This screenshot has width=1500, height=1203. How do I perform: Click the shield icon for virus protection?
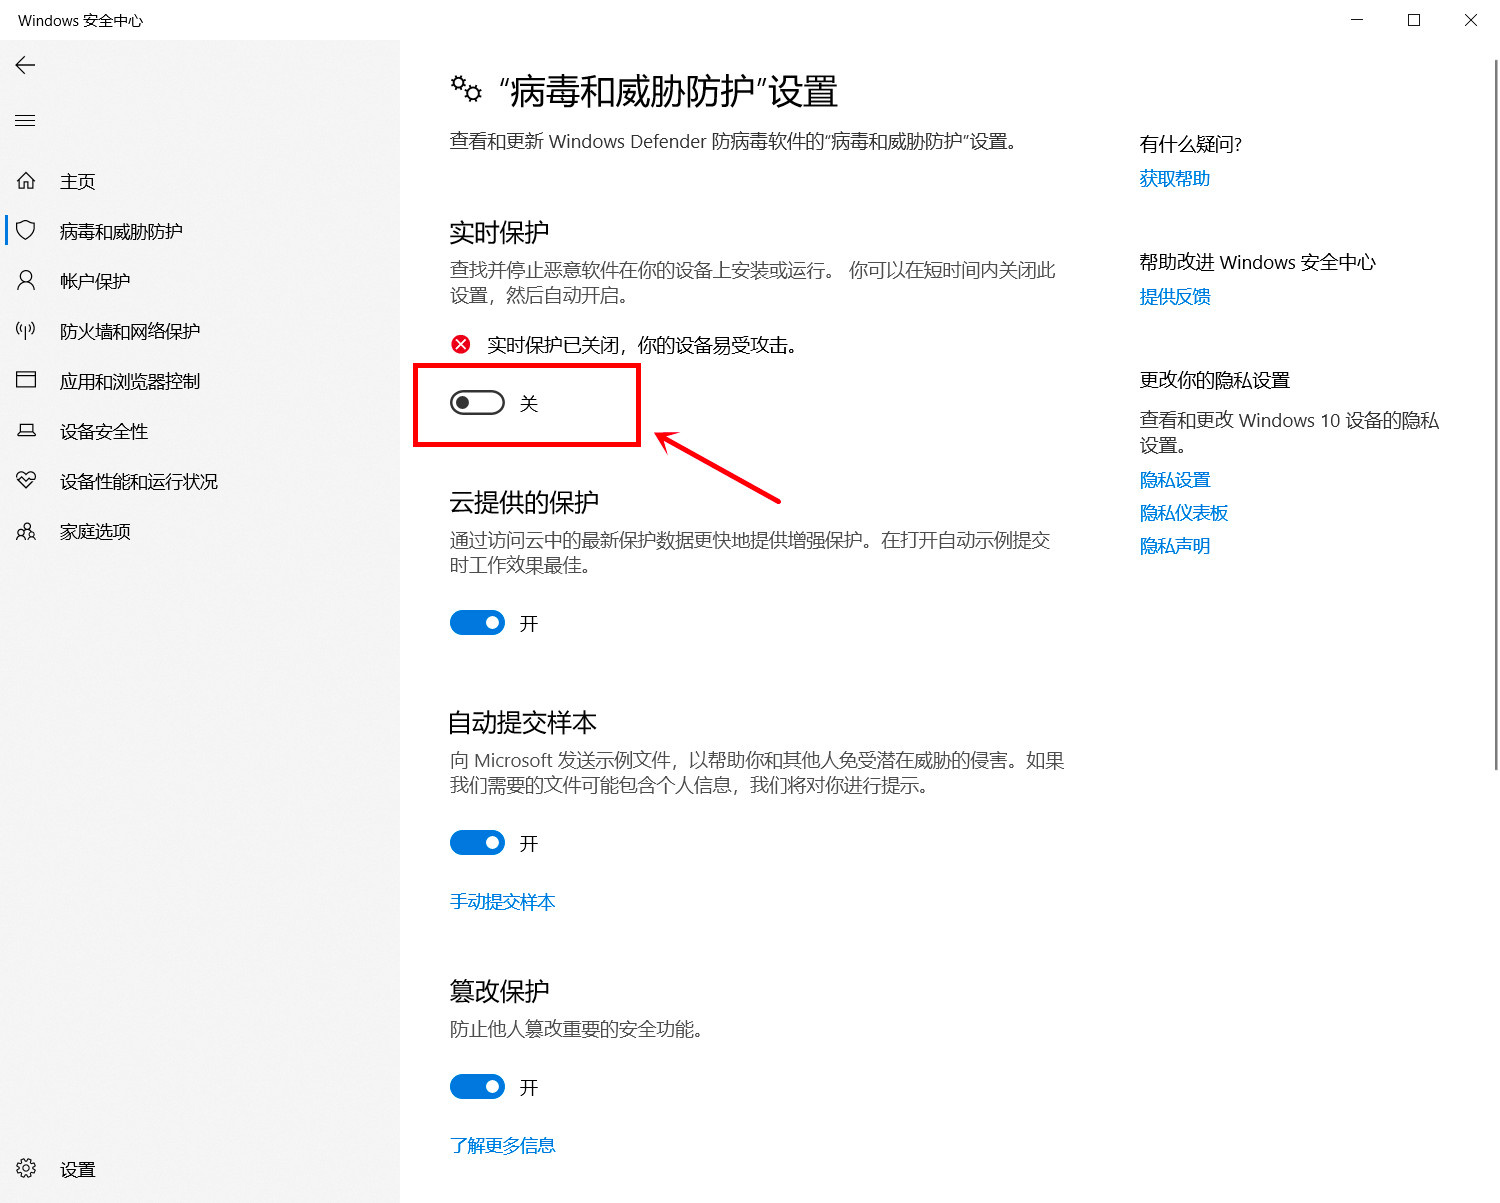26,231
